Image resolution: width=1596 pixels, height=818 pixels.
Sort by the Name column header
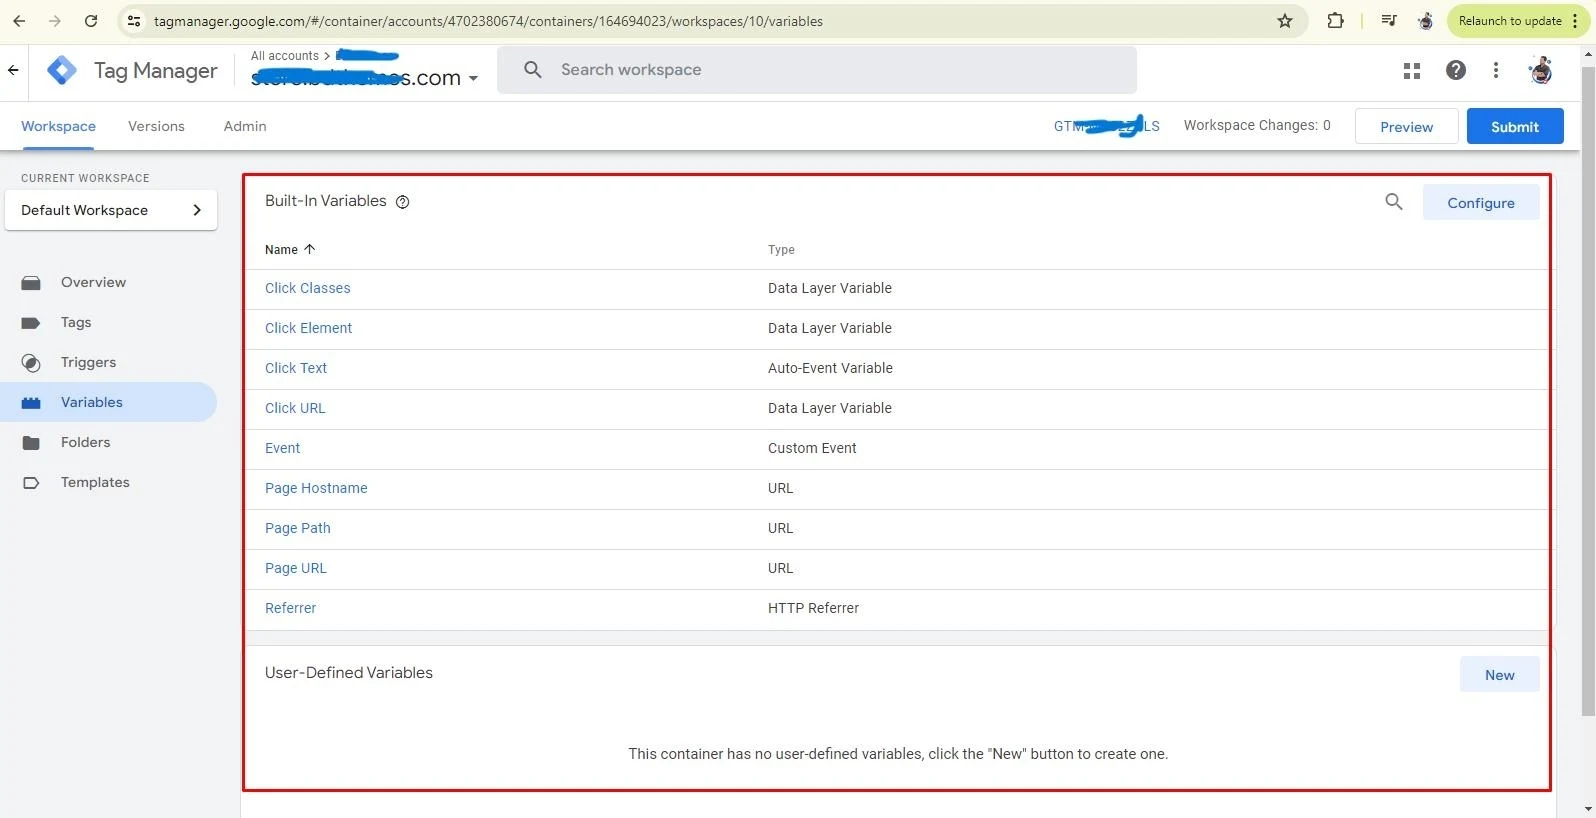[x=290, y=250]
